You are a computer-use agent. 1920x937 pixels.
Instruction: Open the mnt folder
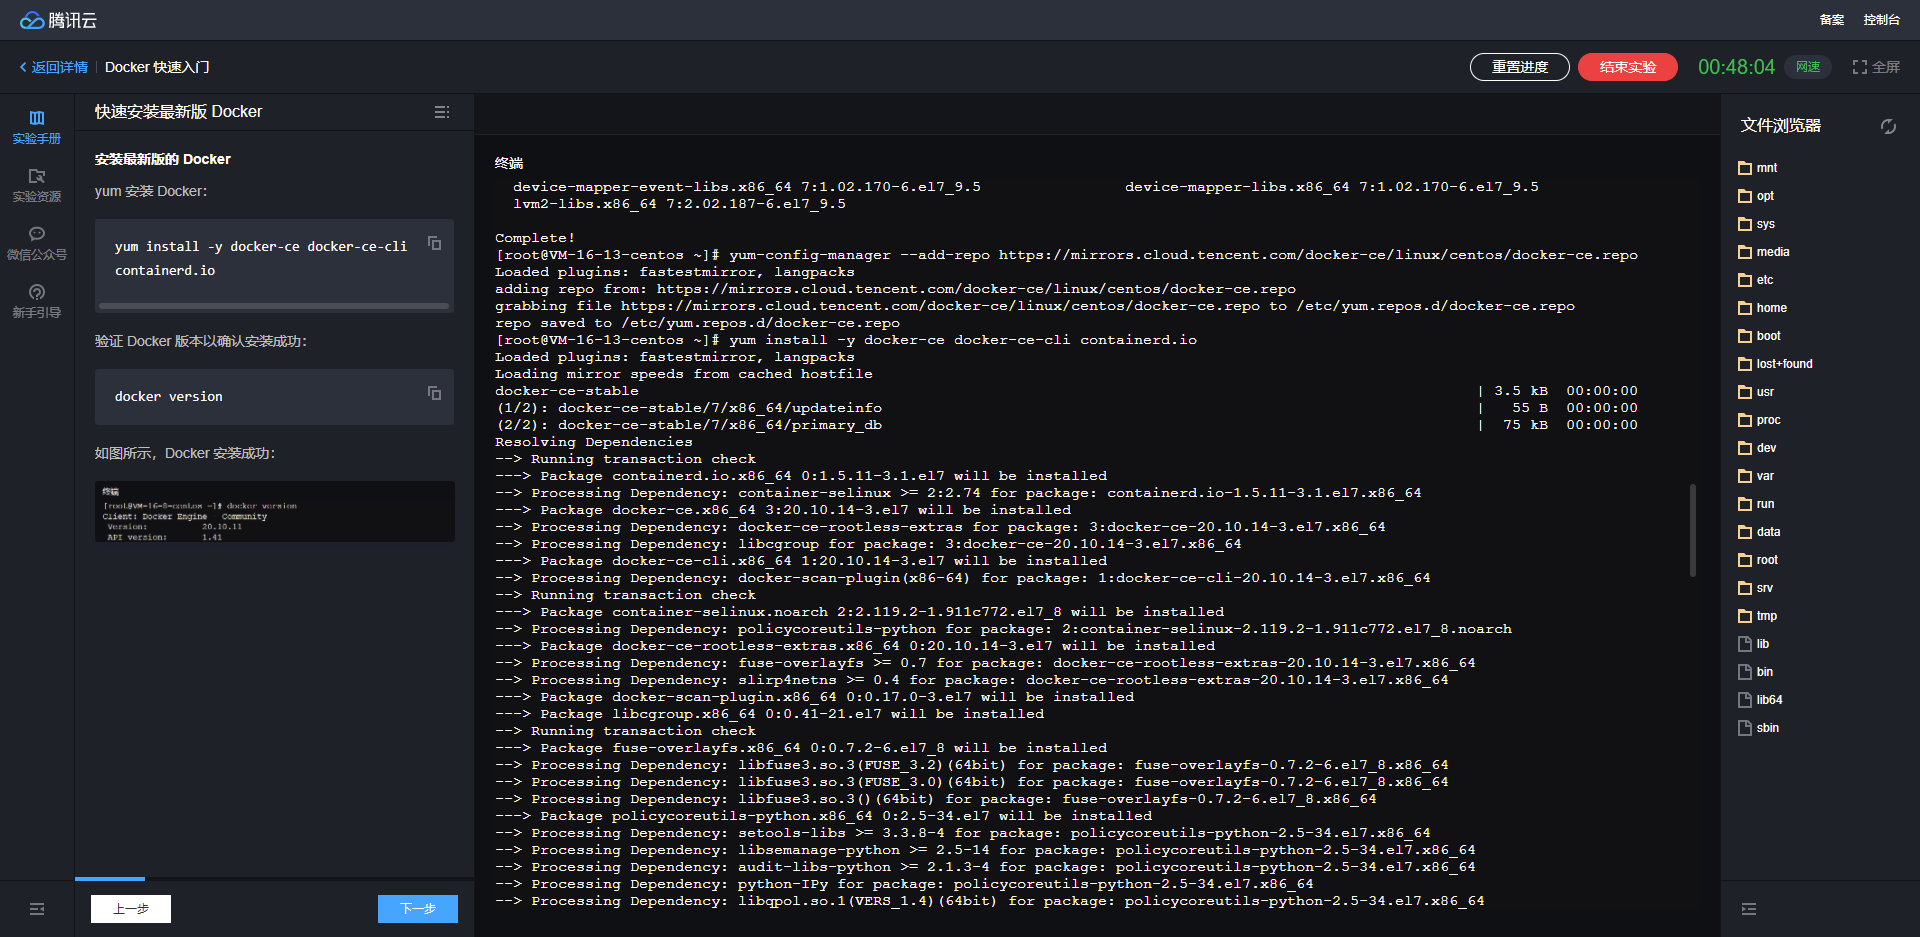1758,168
